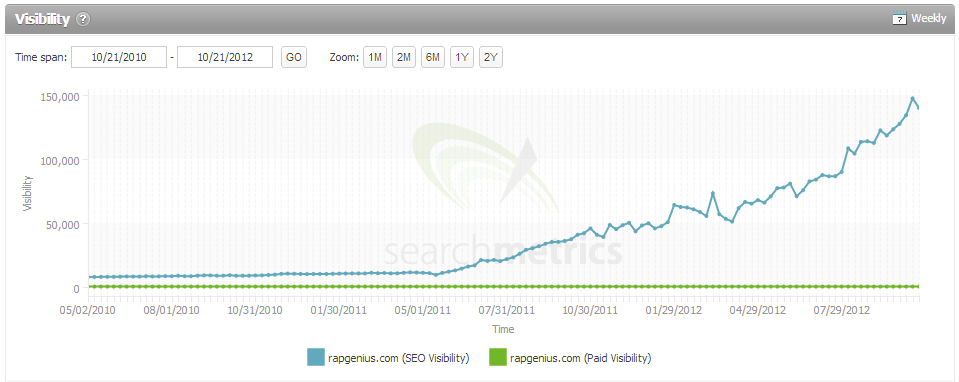Click the GO button
Image resolution: width=959 pixels, height=382 pixels.
(294, 57)
